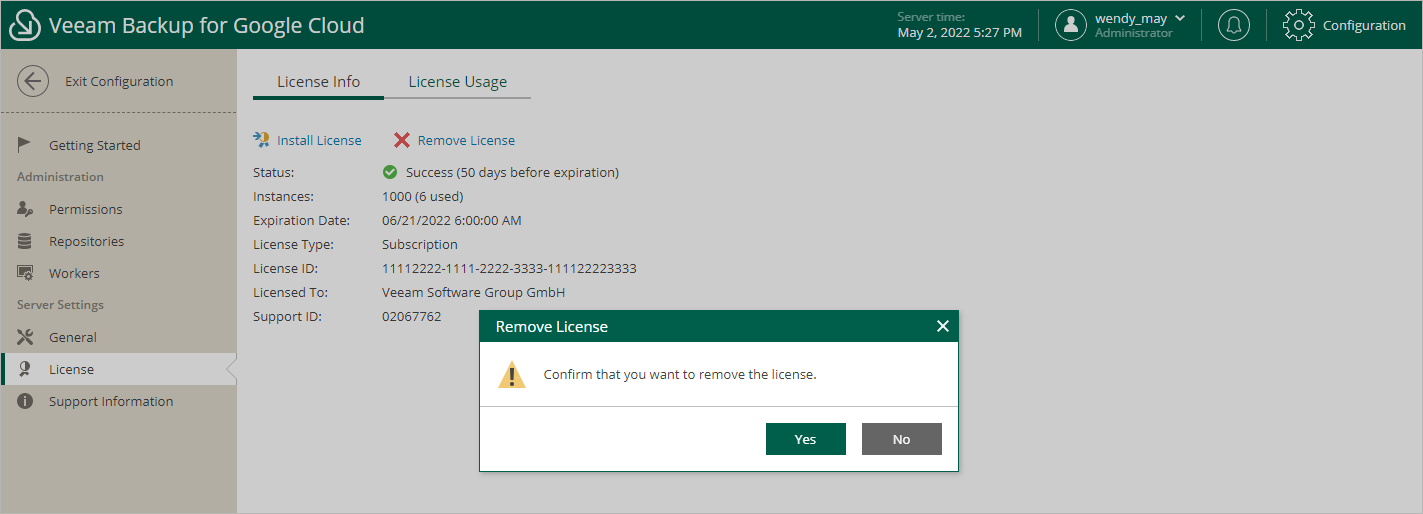Click the Support Information info icon
Viewport: 1423px width, 514px height.
pos(26,401)
